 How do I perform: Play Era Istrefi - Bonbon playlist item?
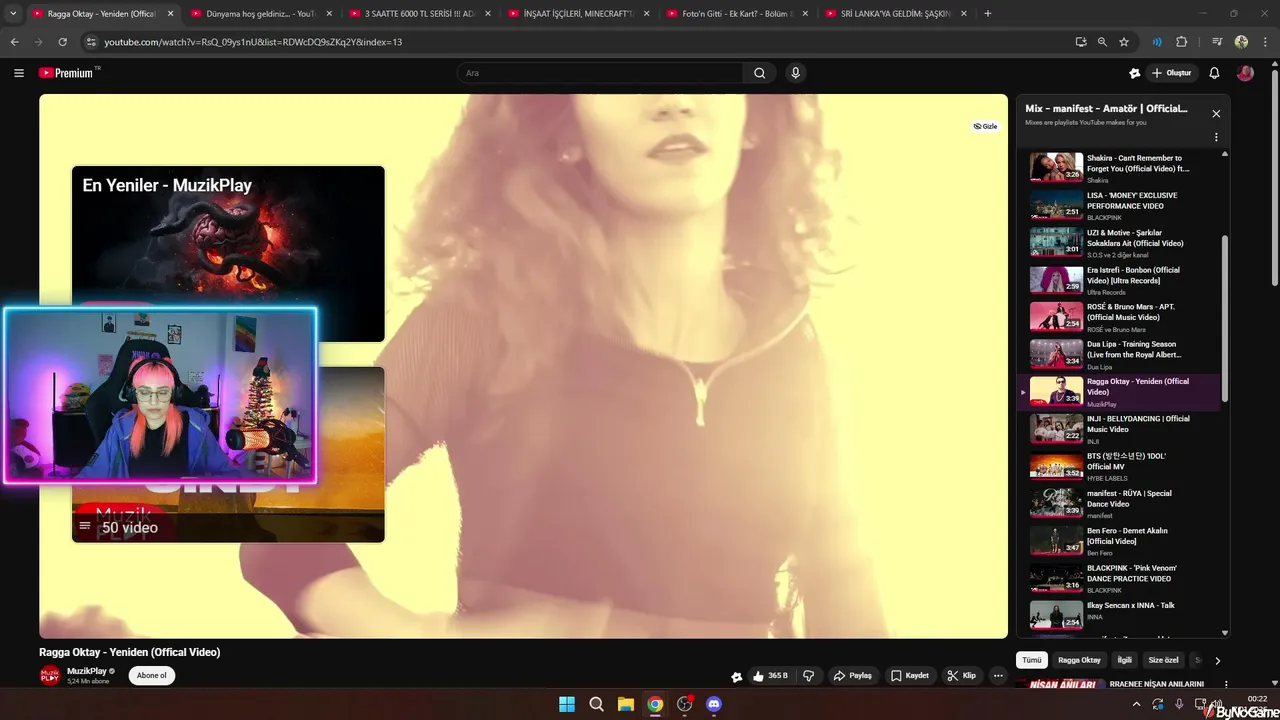click(1120, 280)
